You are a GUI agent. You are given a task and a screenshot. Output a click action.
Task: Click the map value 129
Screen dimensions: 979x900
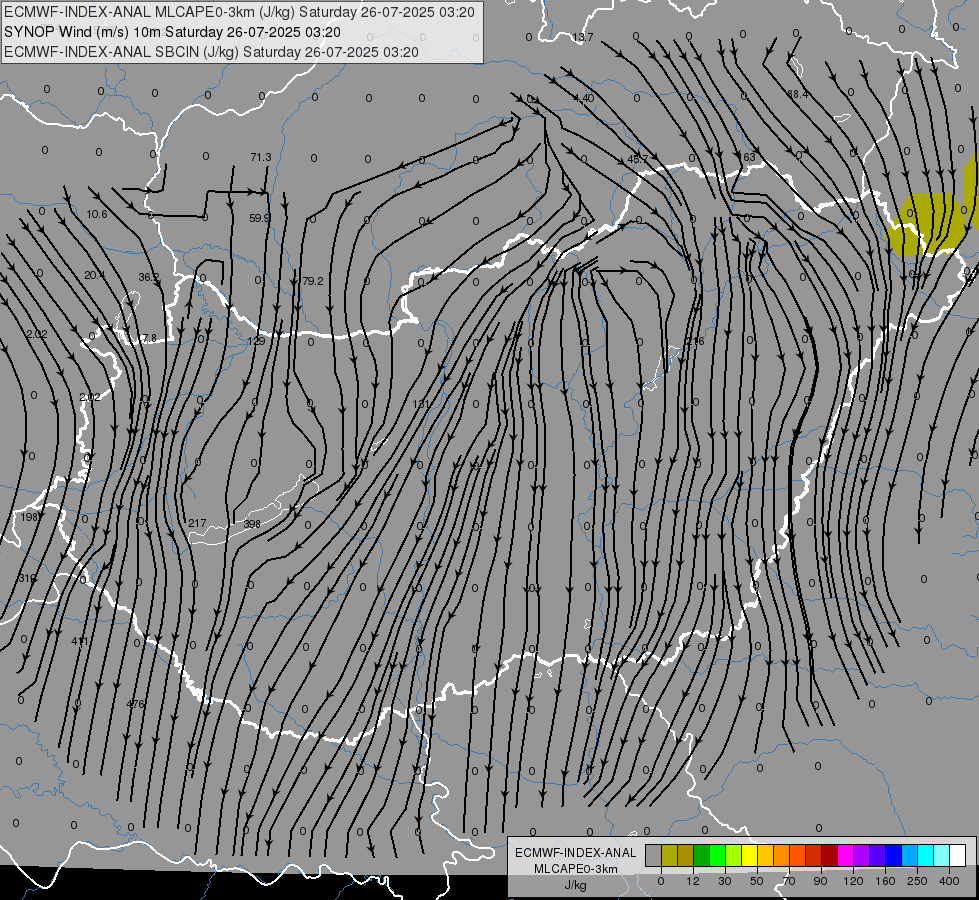(x=257, y=341)
